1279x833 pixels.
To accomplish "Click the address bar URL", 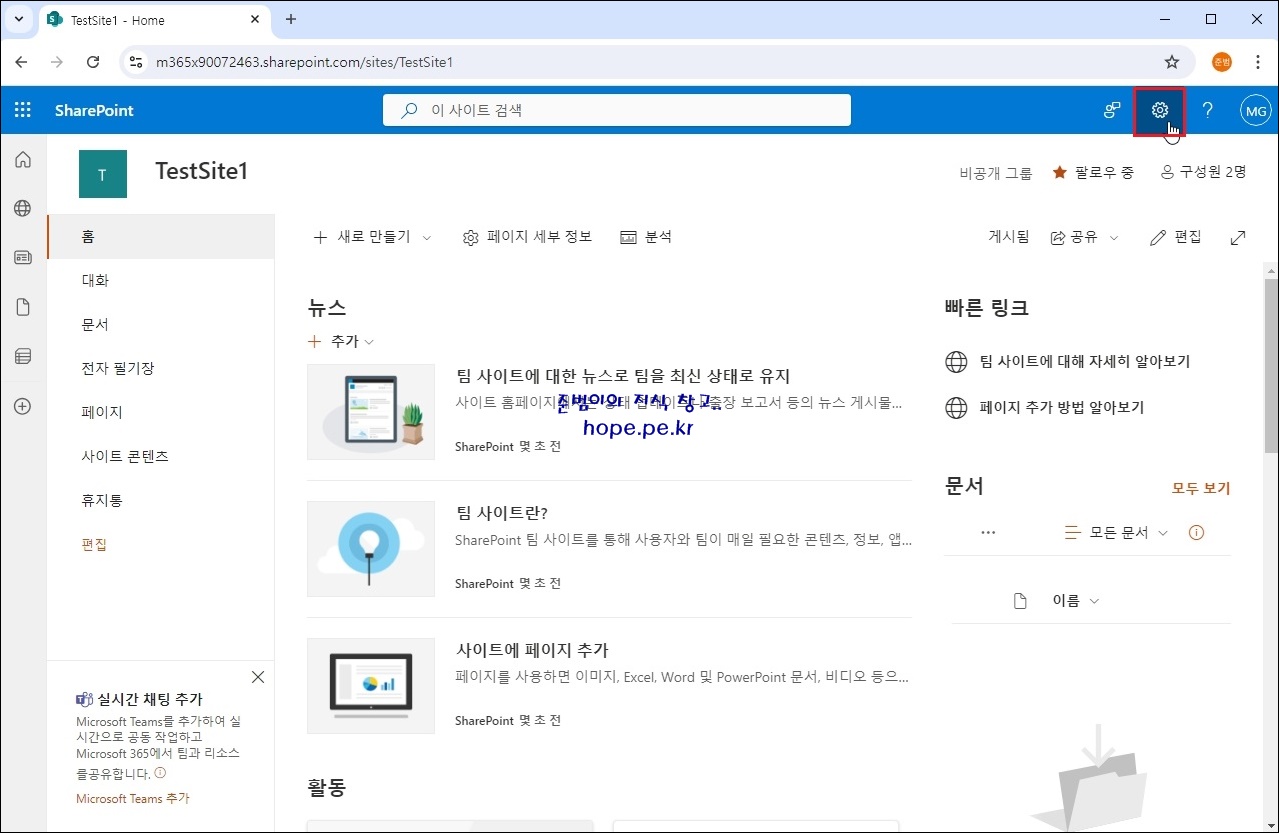I will (304, 62).
